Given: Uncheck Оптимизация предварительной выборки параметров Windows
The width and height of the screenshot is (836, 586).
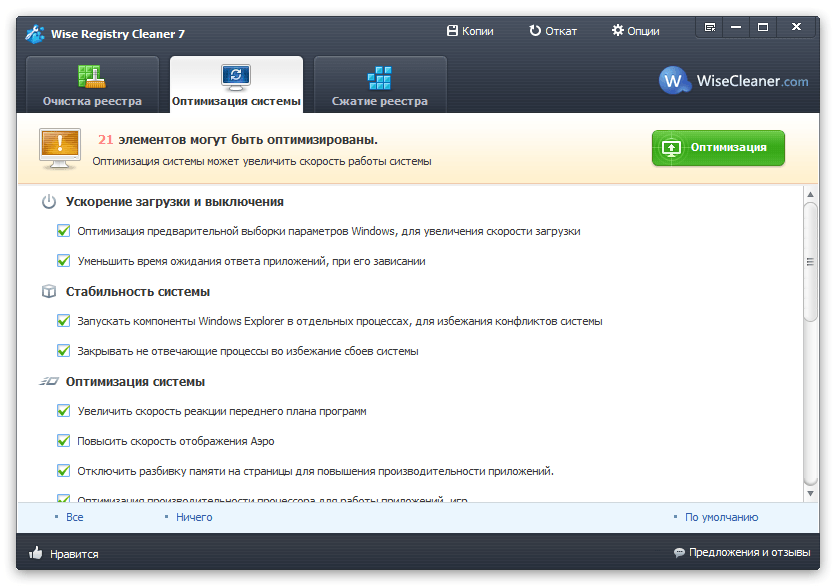Looking at the screenshot, I should click(63, 231).
